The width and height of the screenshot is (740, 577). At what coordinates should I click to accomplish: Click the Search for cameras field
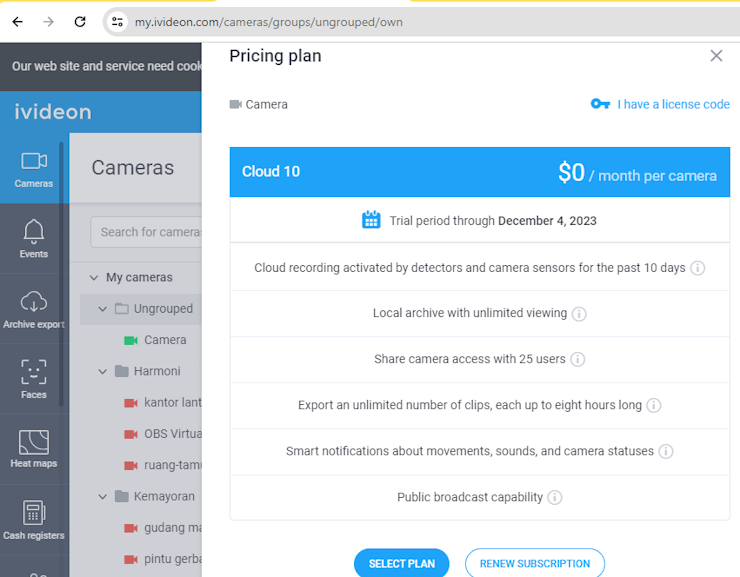point(146,232)
